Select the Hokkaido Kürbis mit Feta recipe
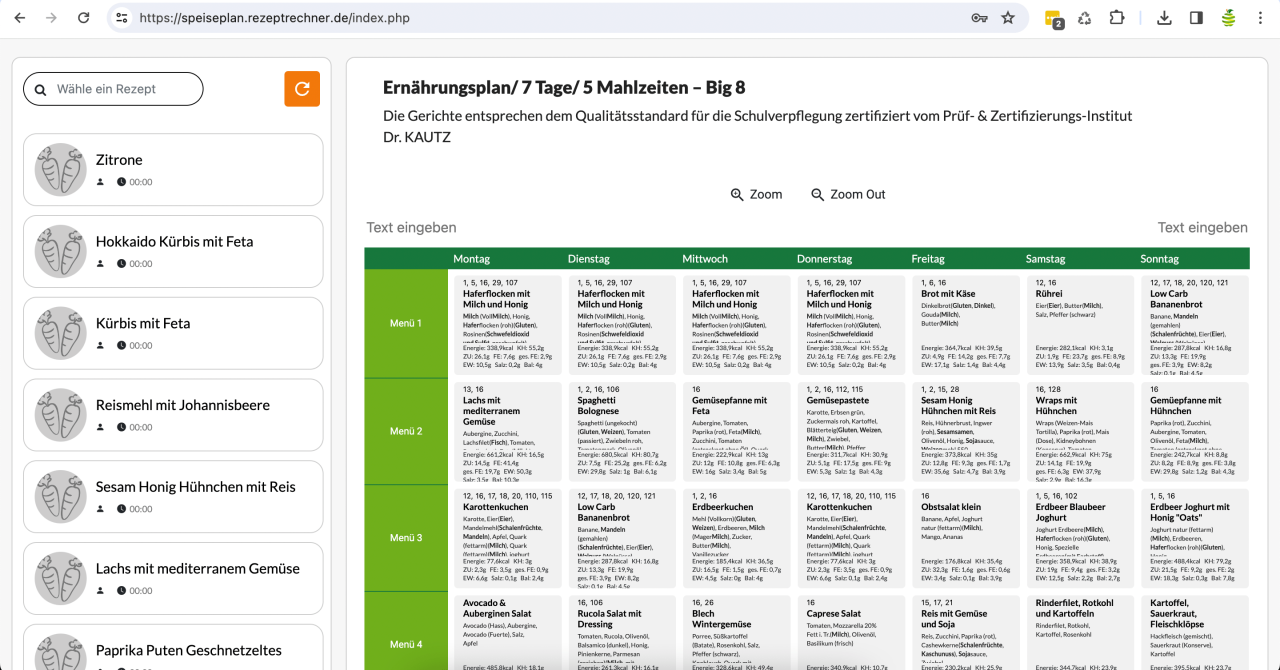1280x670 pixels. 173,251
